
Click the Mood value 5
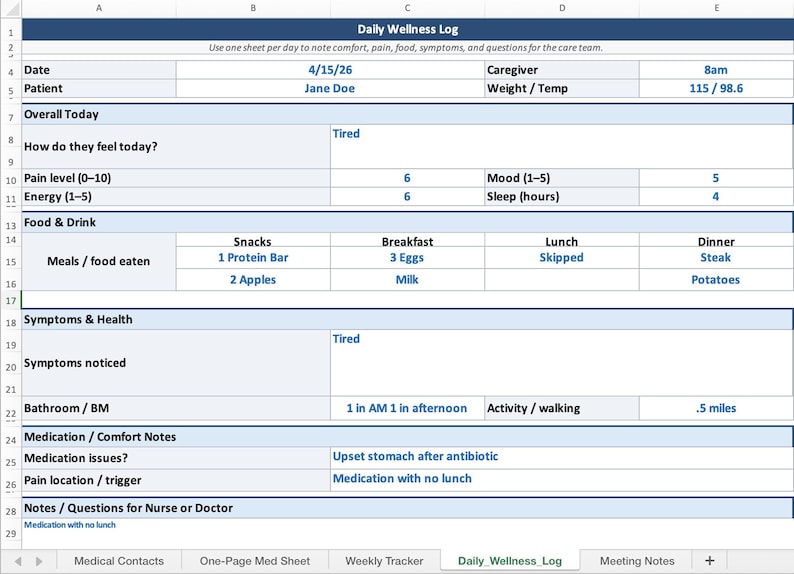[716, 178]
